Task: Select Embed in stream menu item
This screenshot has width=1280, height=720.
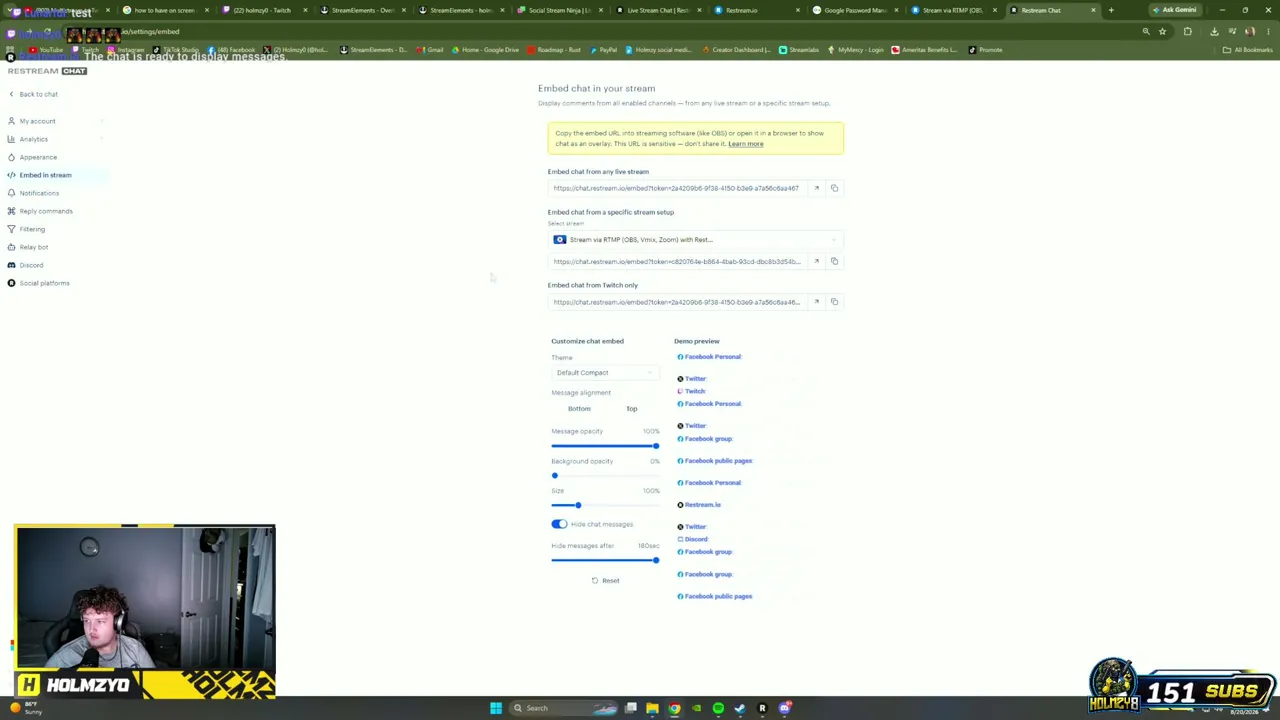Action: pos(45,175)
